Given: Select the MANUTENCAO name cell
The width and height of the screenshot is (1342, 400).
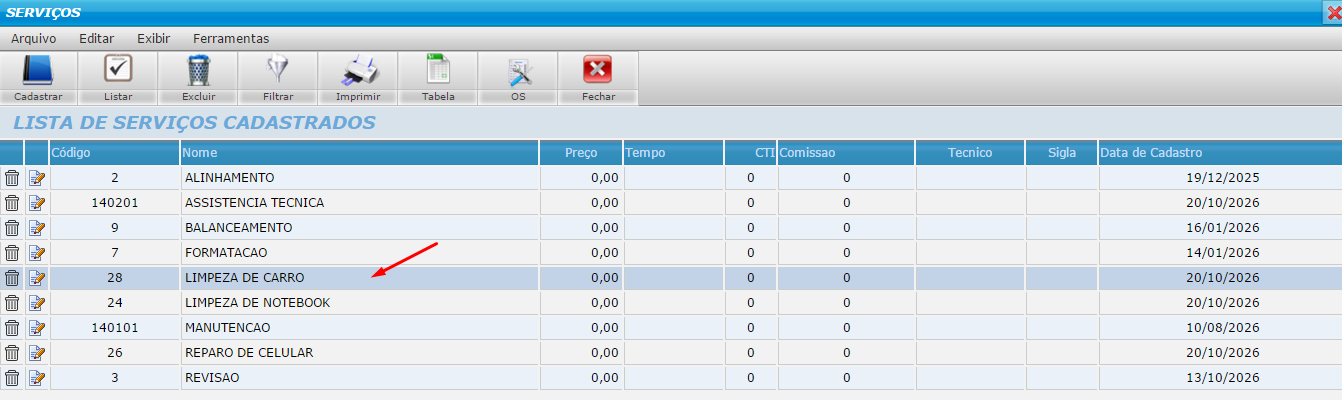Looking at the screenshot, I should click(360, 328).
